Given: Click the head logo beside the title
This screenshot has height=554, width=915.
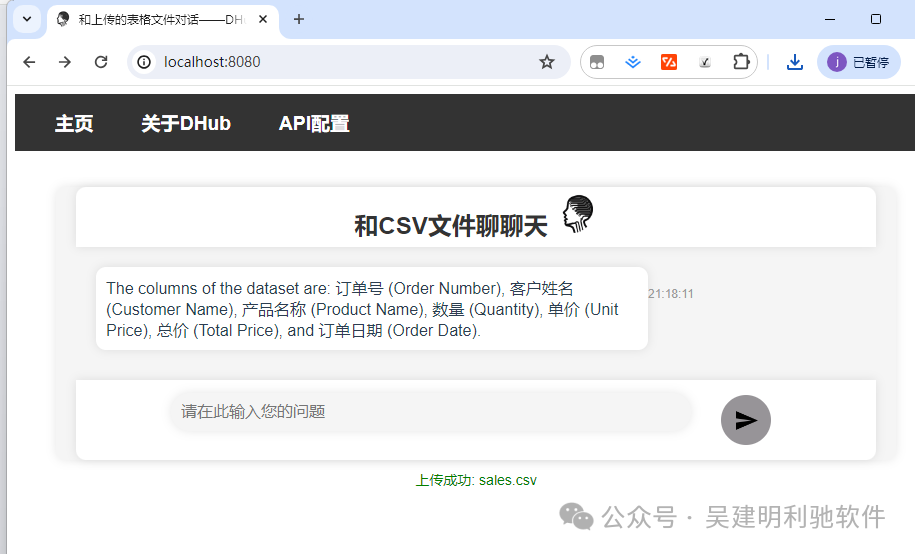Looking at the screenshot, I should [x=578, y=214].
